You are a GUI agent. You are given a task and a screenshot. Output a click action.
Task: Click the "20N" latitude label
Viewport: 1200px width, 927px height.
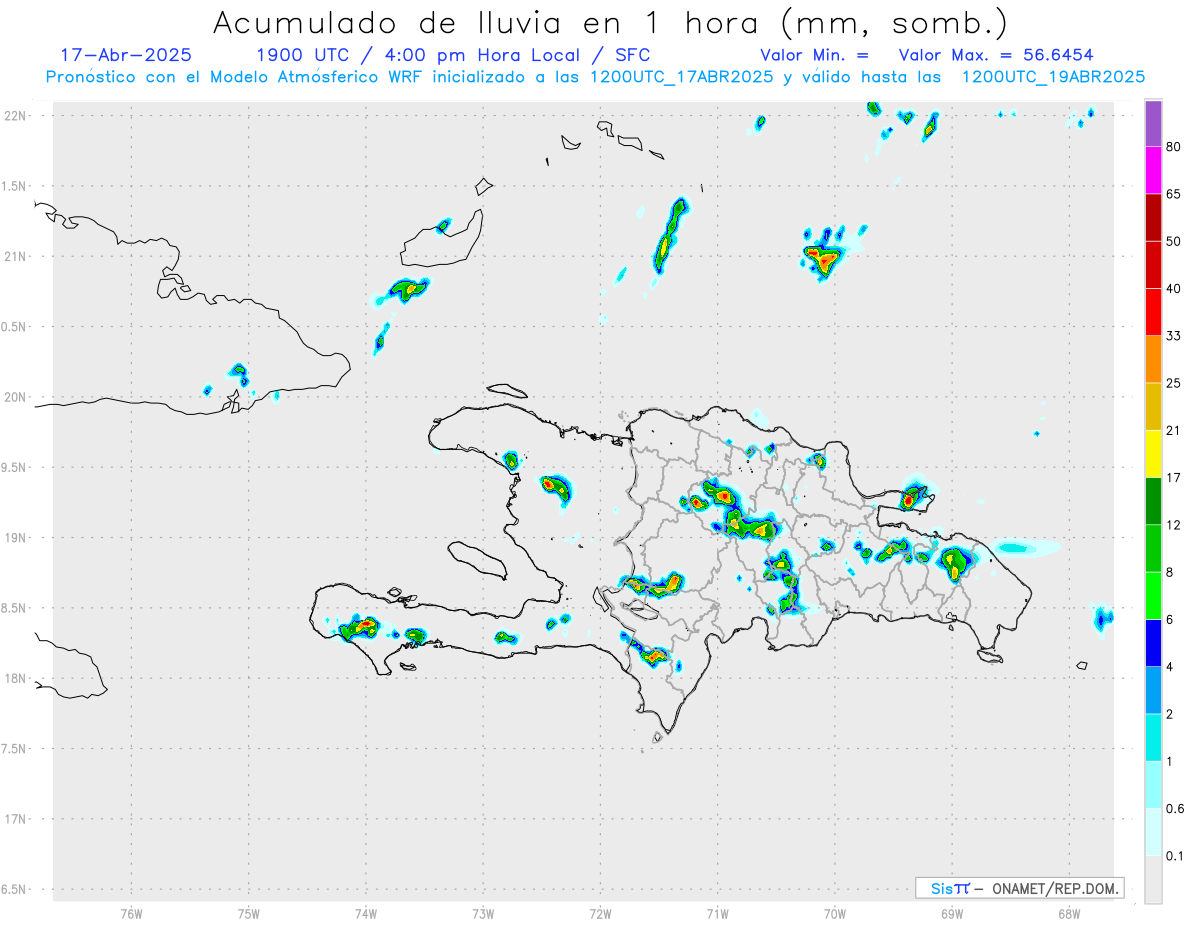tap(15, 397)
